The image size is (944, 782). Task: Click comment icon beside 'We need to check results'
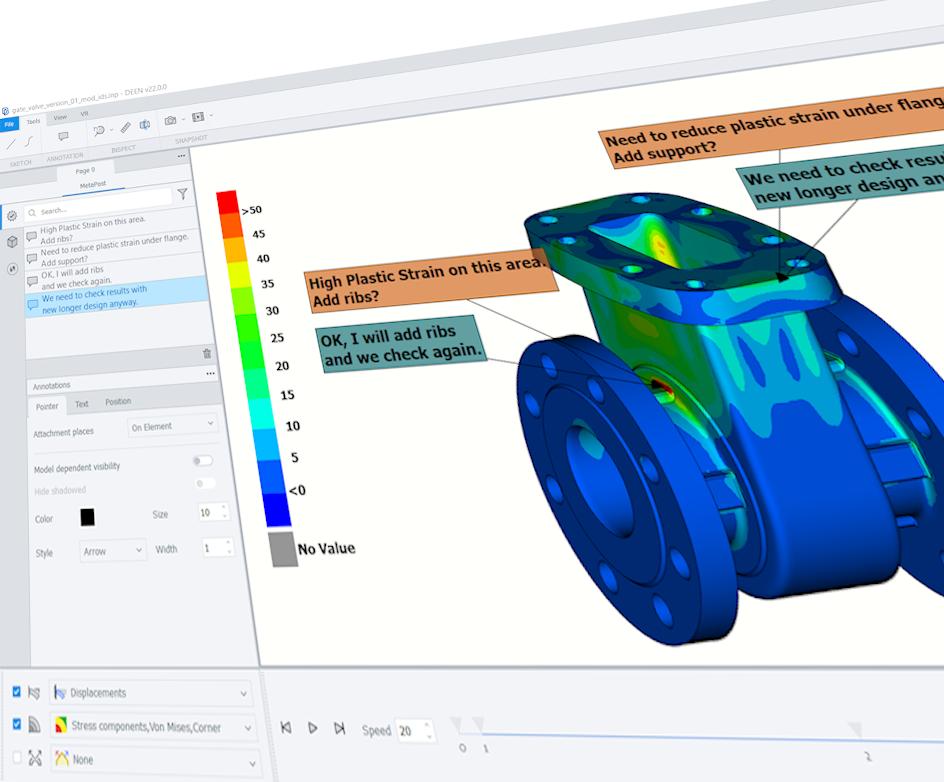(33, 305)
